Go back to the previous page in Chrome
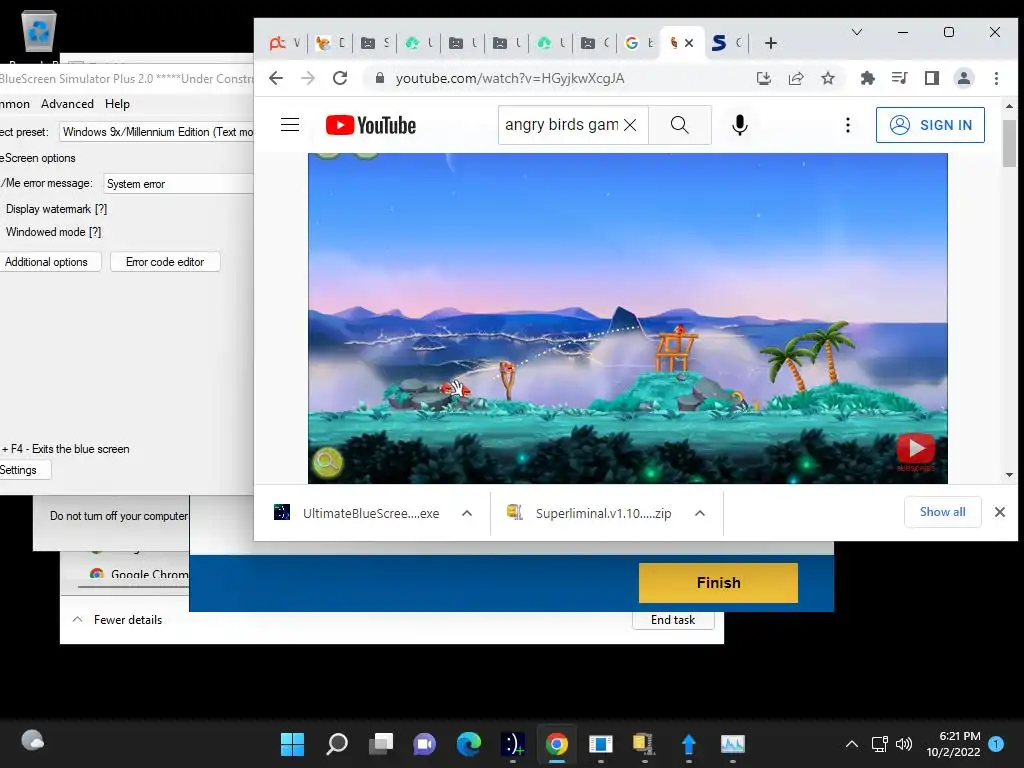The width and height of the screenshot is (1024, 768). 276,78
